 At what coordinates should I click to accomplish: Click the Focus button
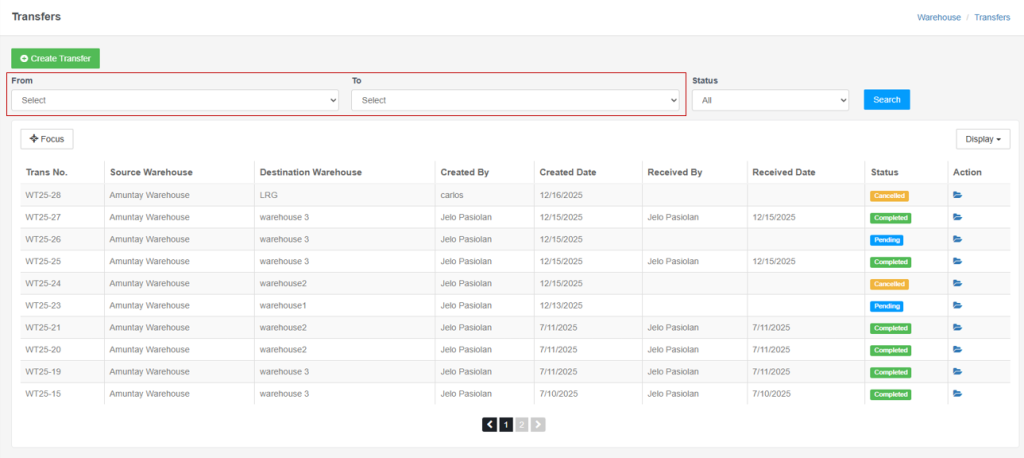[x=47, y=139]
